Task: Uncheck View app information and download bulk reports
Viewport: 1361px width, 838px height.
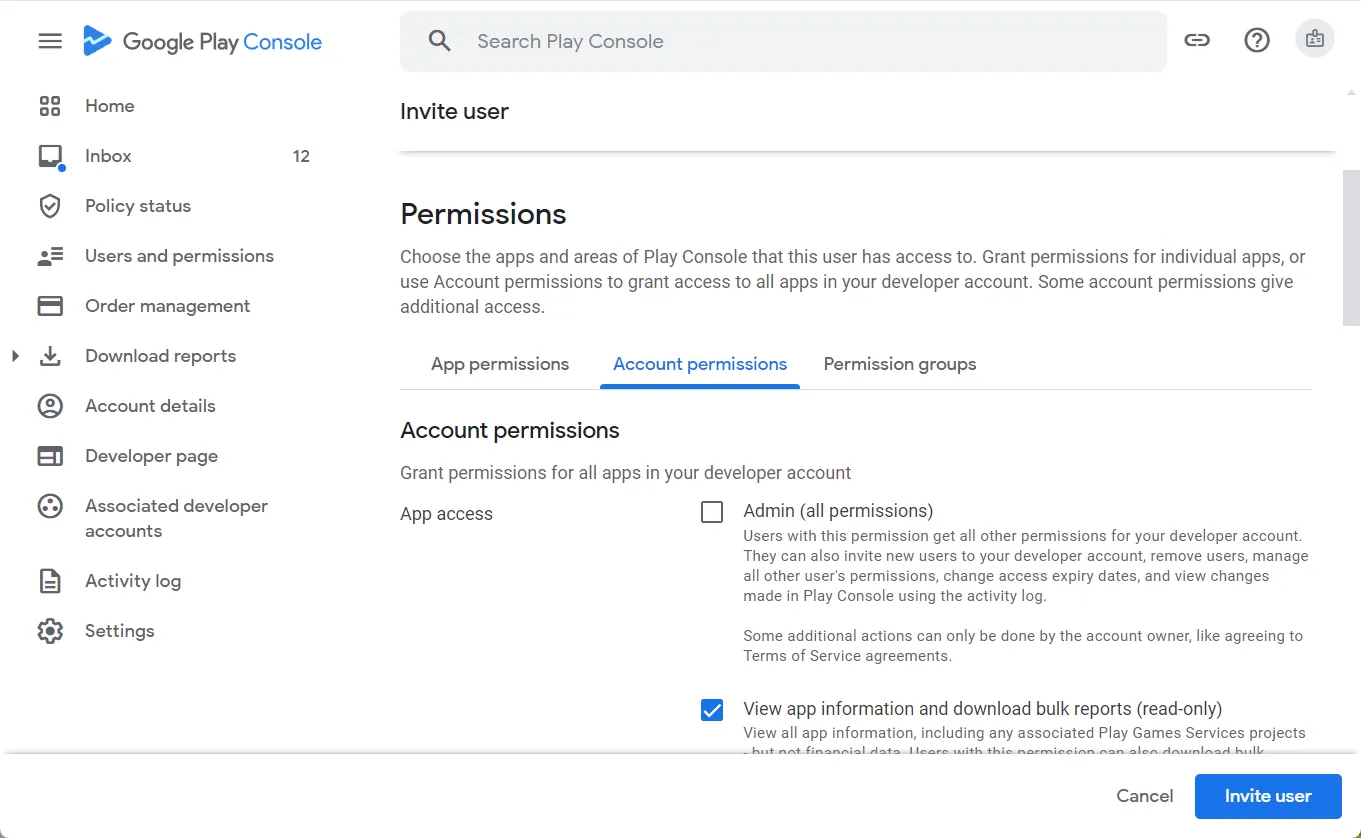Action: point(711,709)
